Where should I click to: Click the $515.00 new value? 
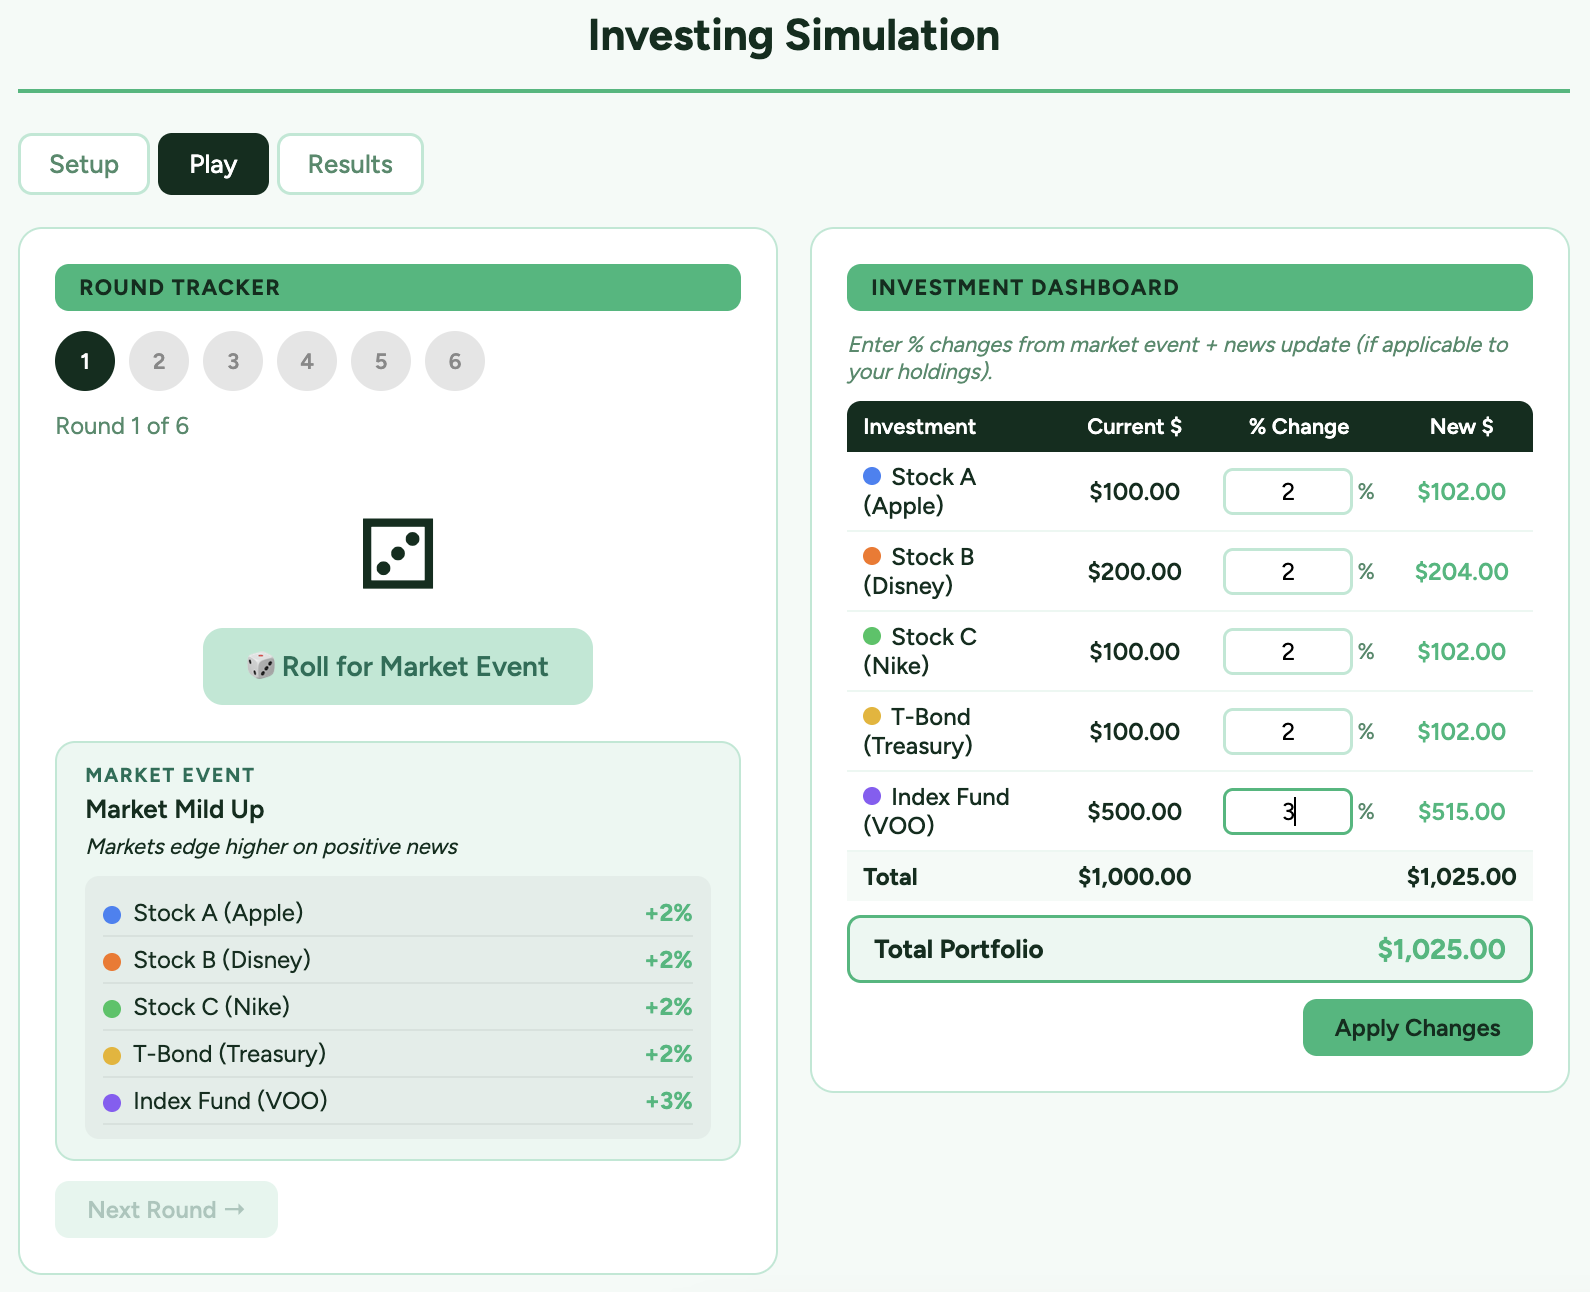[1461, 811]
